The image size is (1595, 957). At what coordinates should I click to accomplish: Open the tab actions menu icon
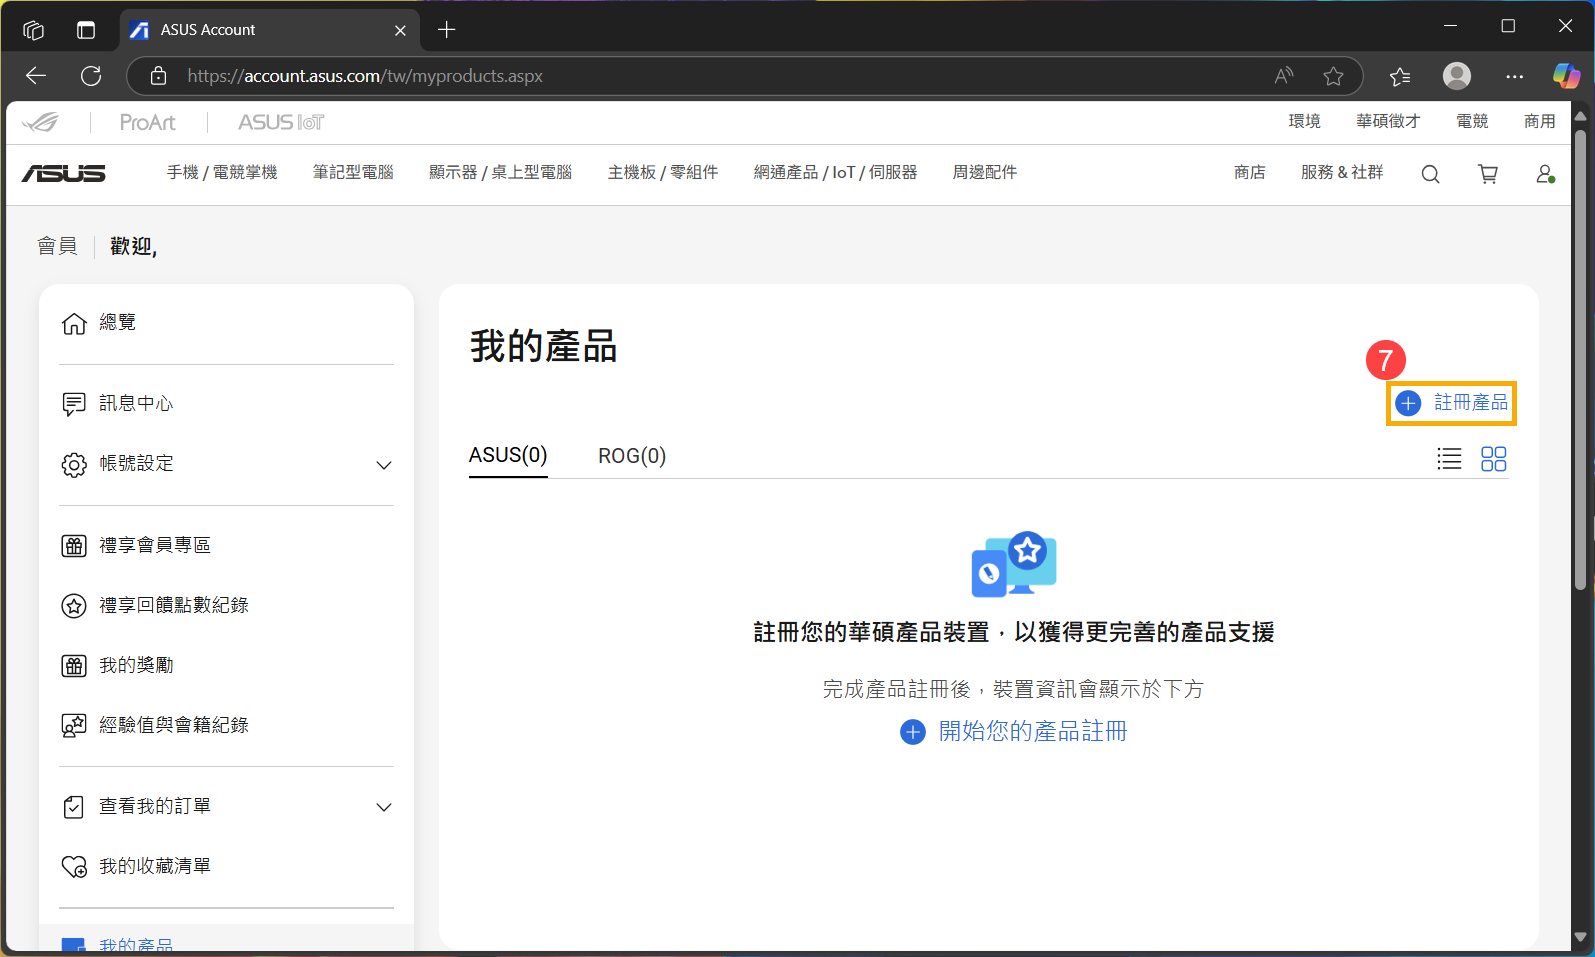[86, 30]
